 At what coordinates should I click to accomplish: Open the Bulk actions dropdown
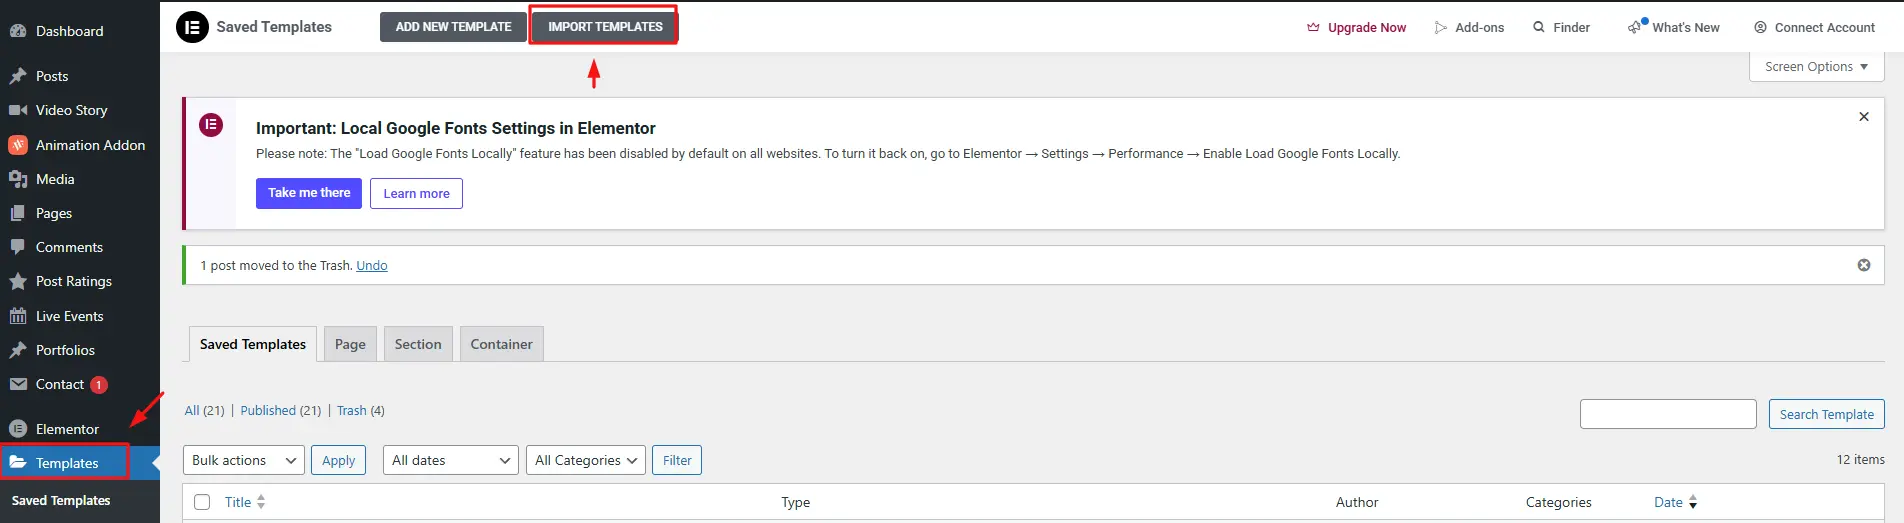tap(244, 460)
